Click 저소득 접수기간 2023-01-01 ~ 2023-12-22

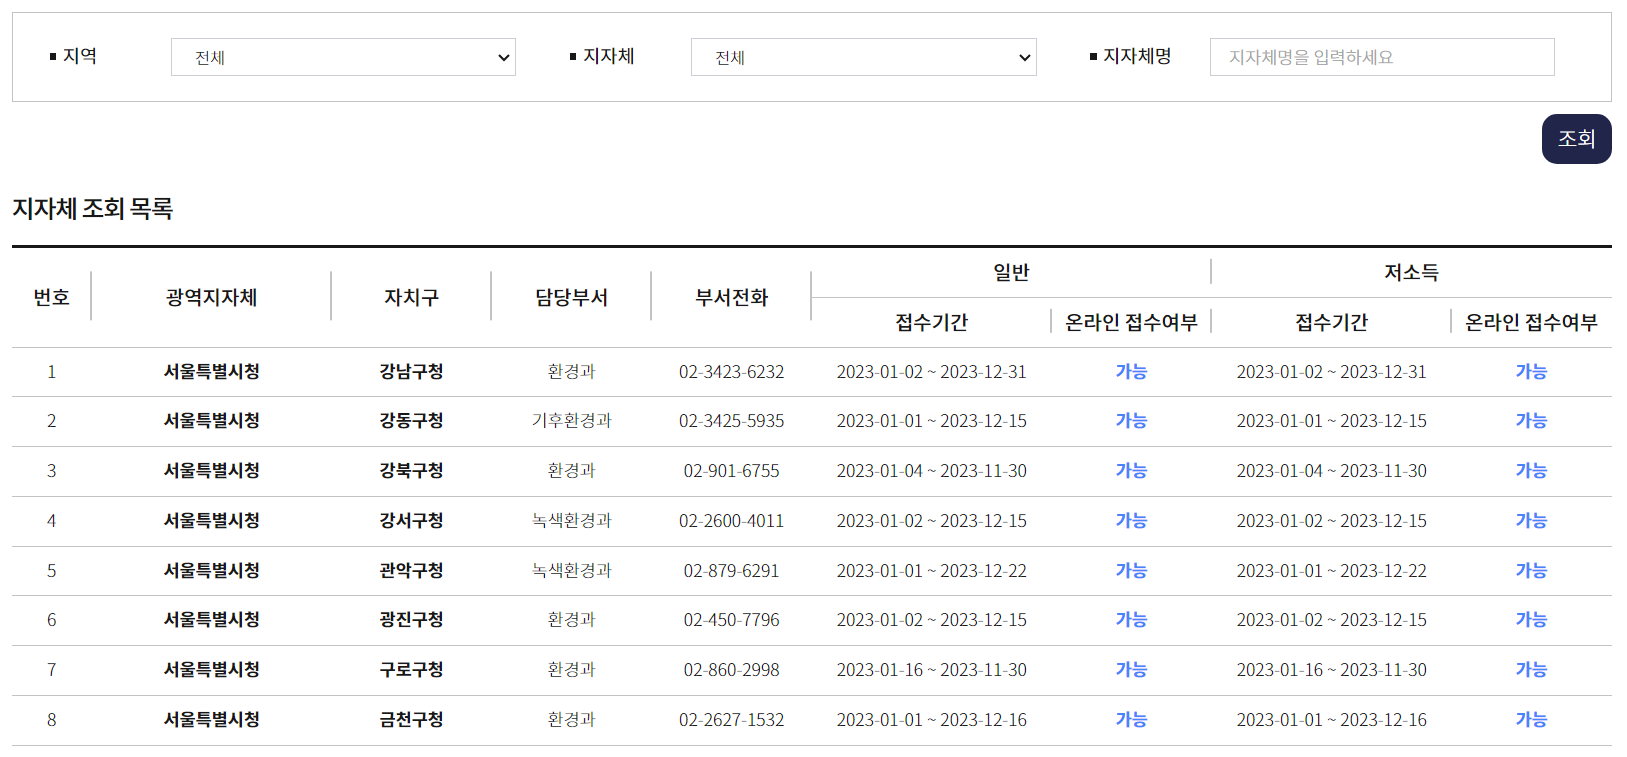[x=1331, y=571]
